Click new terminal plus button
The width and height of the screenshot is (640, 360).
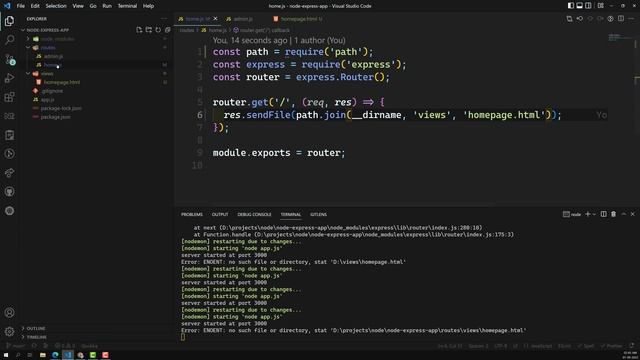588,214
